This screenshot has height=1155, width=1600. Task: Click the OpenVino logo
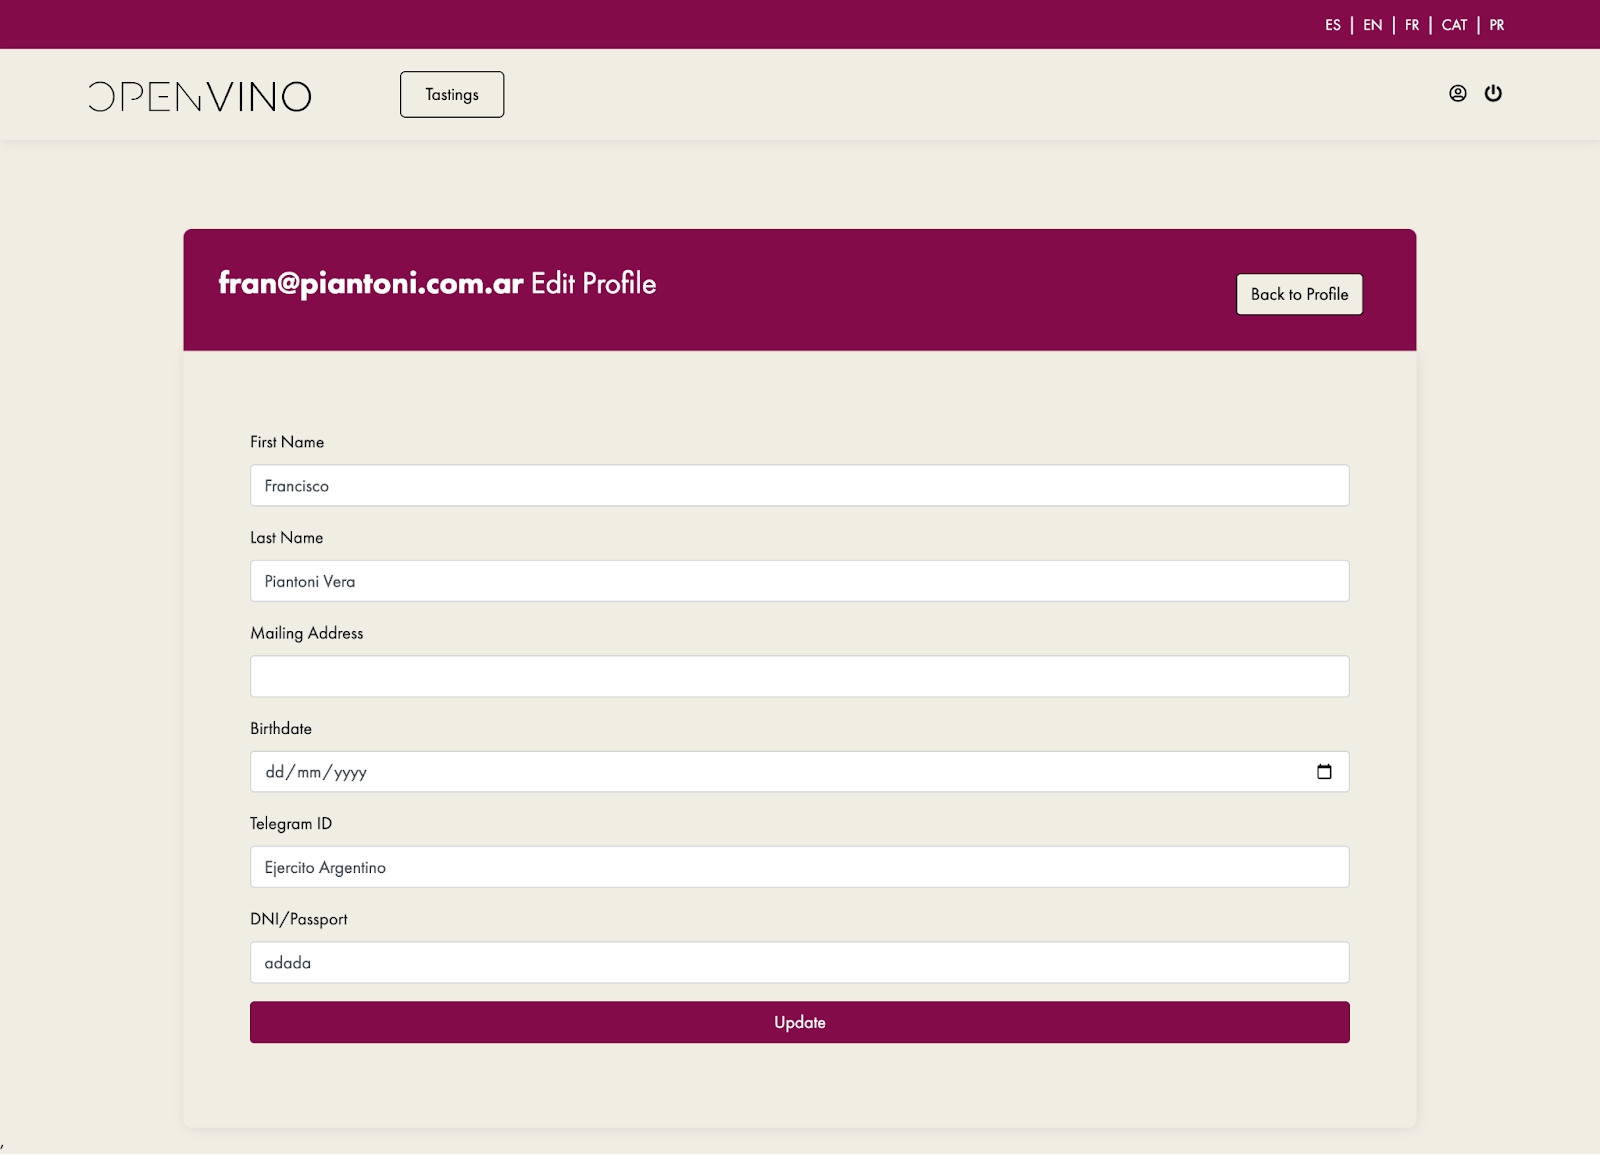click(x=200, y=96)
